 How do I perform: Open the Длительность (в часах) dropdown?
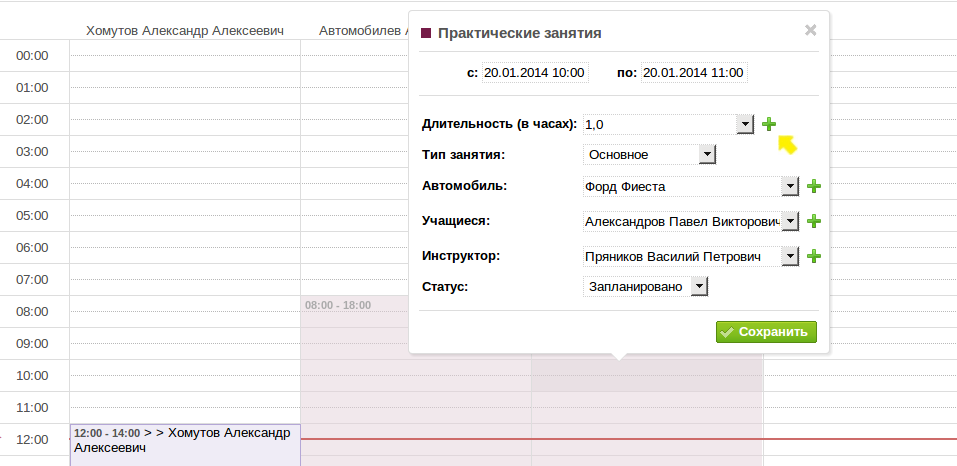click(744, 124)
